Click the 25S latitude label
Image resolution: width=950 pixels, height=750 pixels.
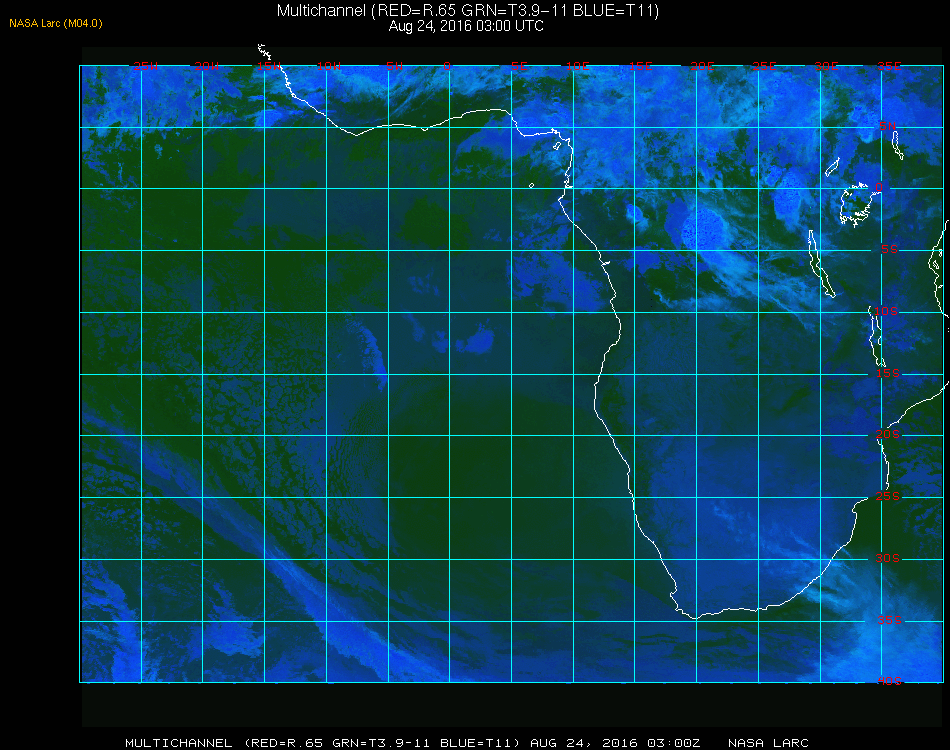[x=888, y=496]
